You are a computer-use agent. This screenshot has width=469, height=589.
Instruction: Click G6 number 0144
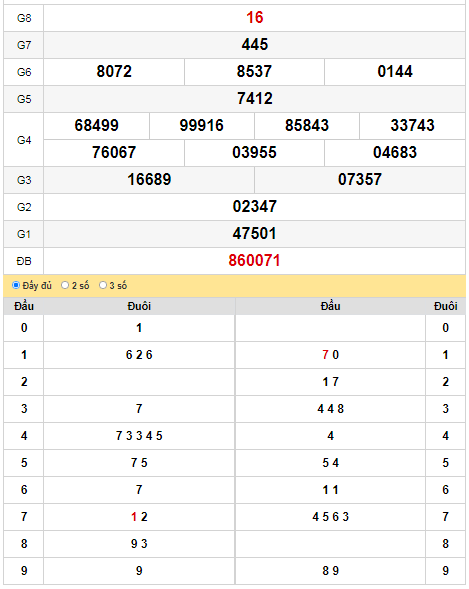click(395, 72)
